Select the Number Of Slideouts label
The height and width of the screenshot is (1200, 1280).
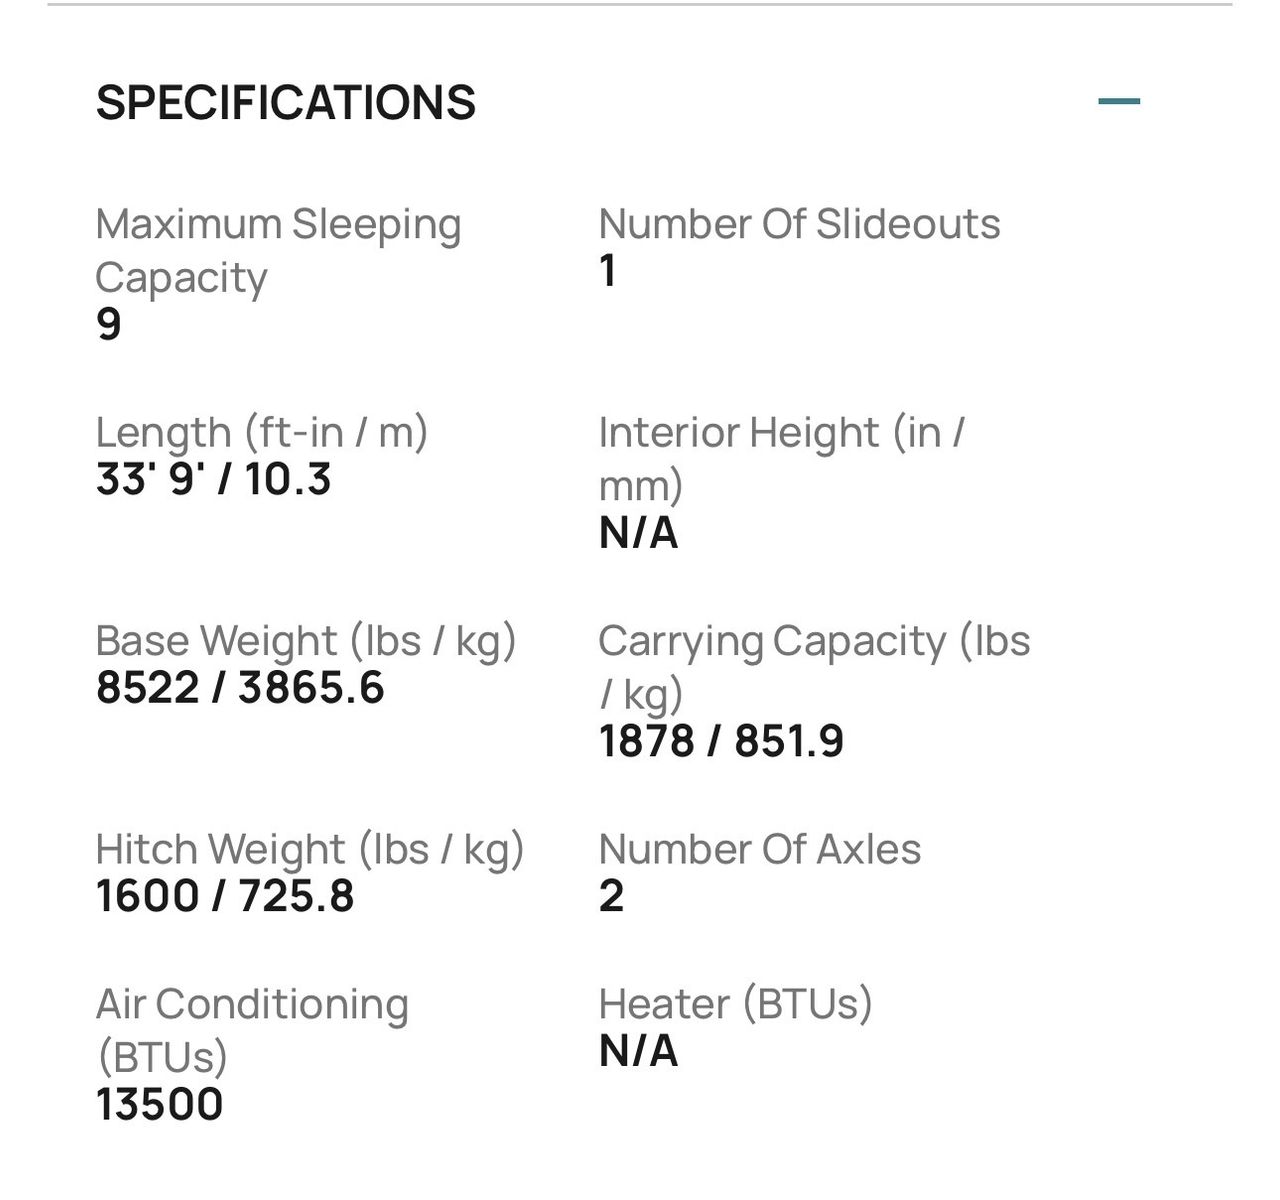coord(799,224)
